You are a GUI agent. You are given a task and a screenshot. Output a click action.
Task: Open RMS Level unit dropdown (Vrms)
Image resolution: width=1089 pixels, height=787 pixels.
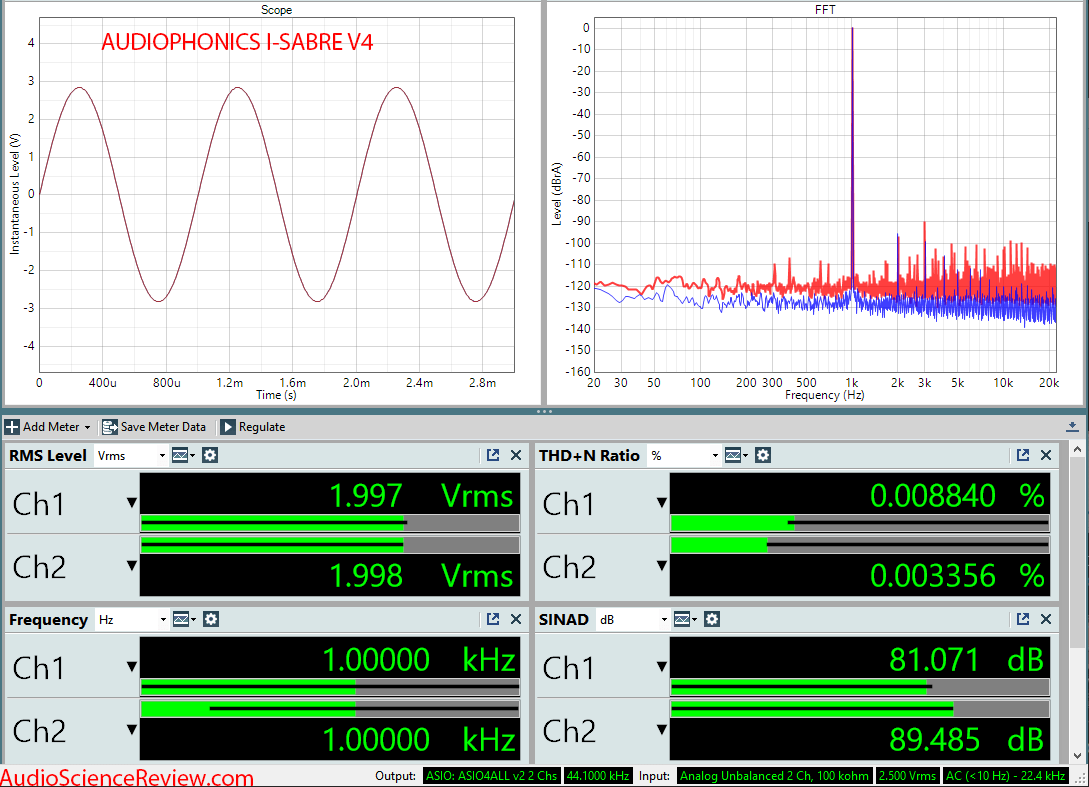click(131, 456)
